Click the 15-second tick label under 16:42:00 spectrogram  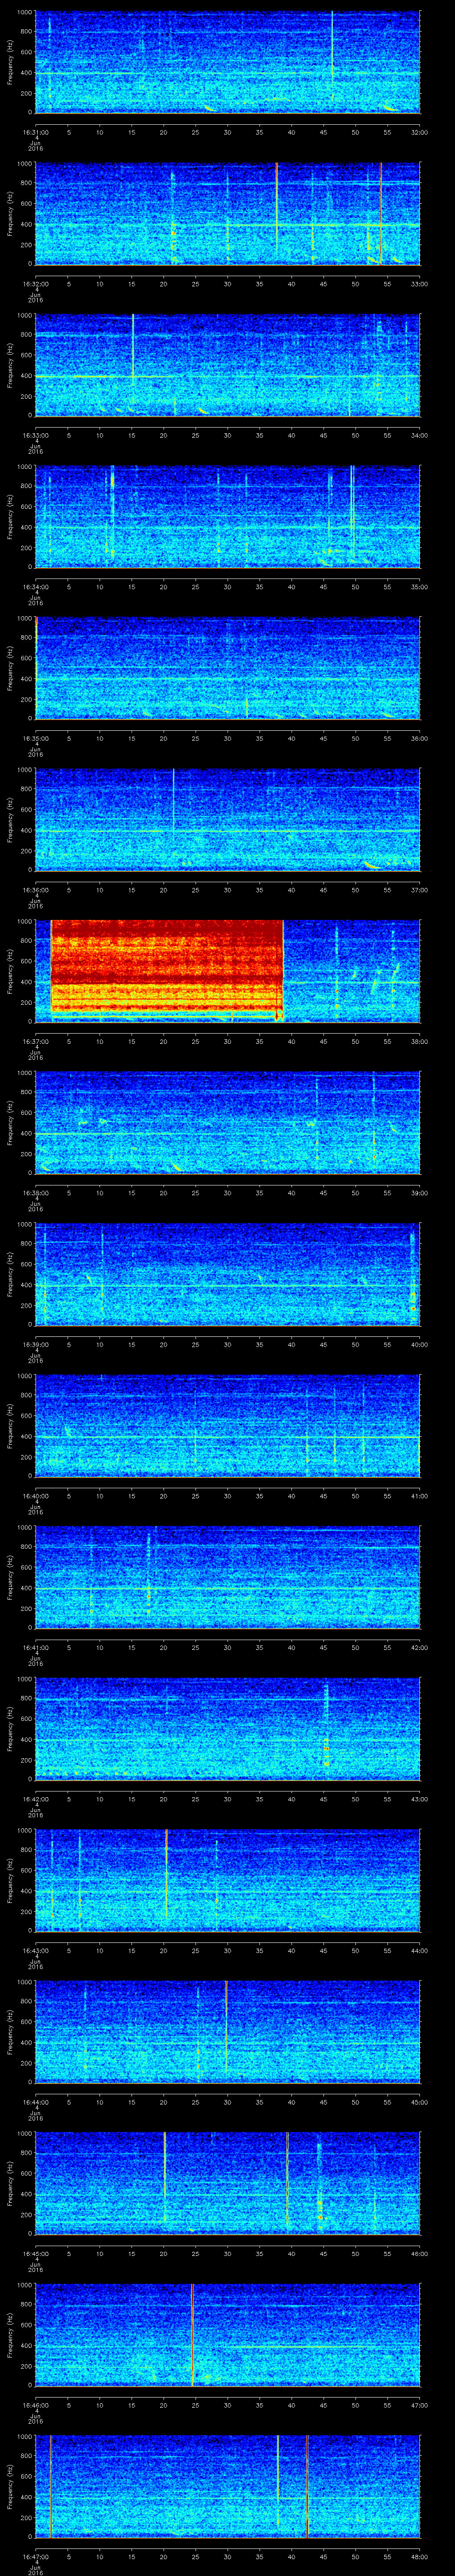tap(131, 1798)
